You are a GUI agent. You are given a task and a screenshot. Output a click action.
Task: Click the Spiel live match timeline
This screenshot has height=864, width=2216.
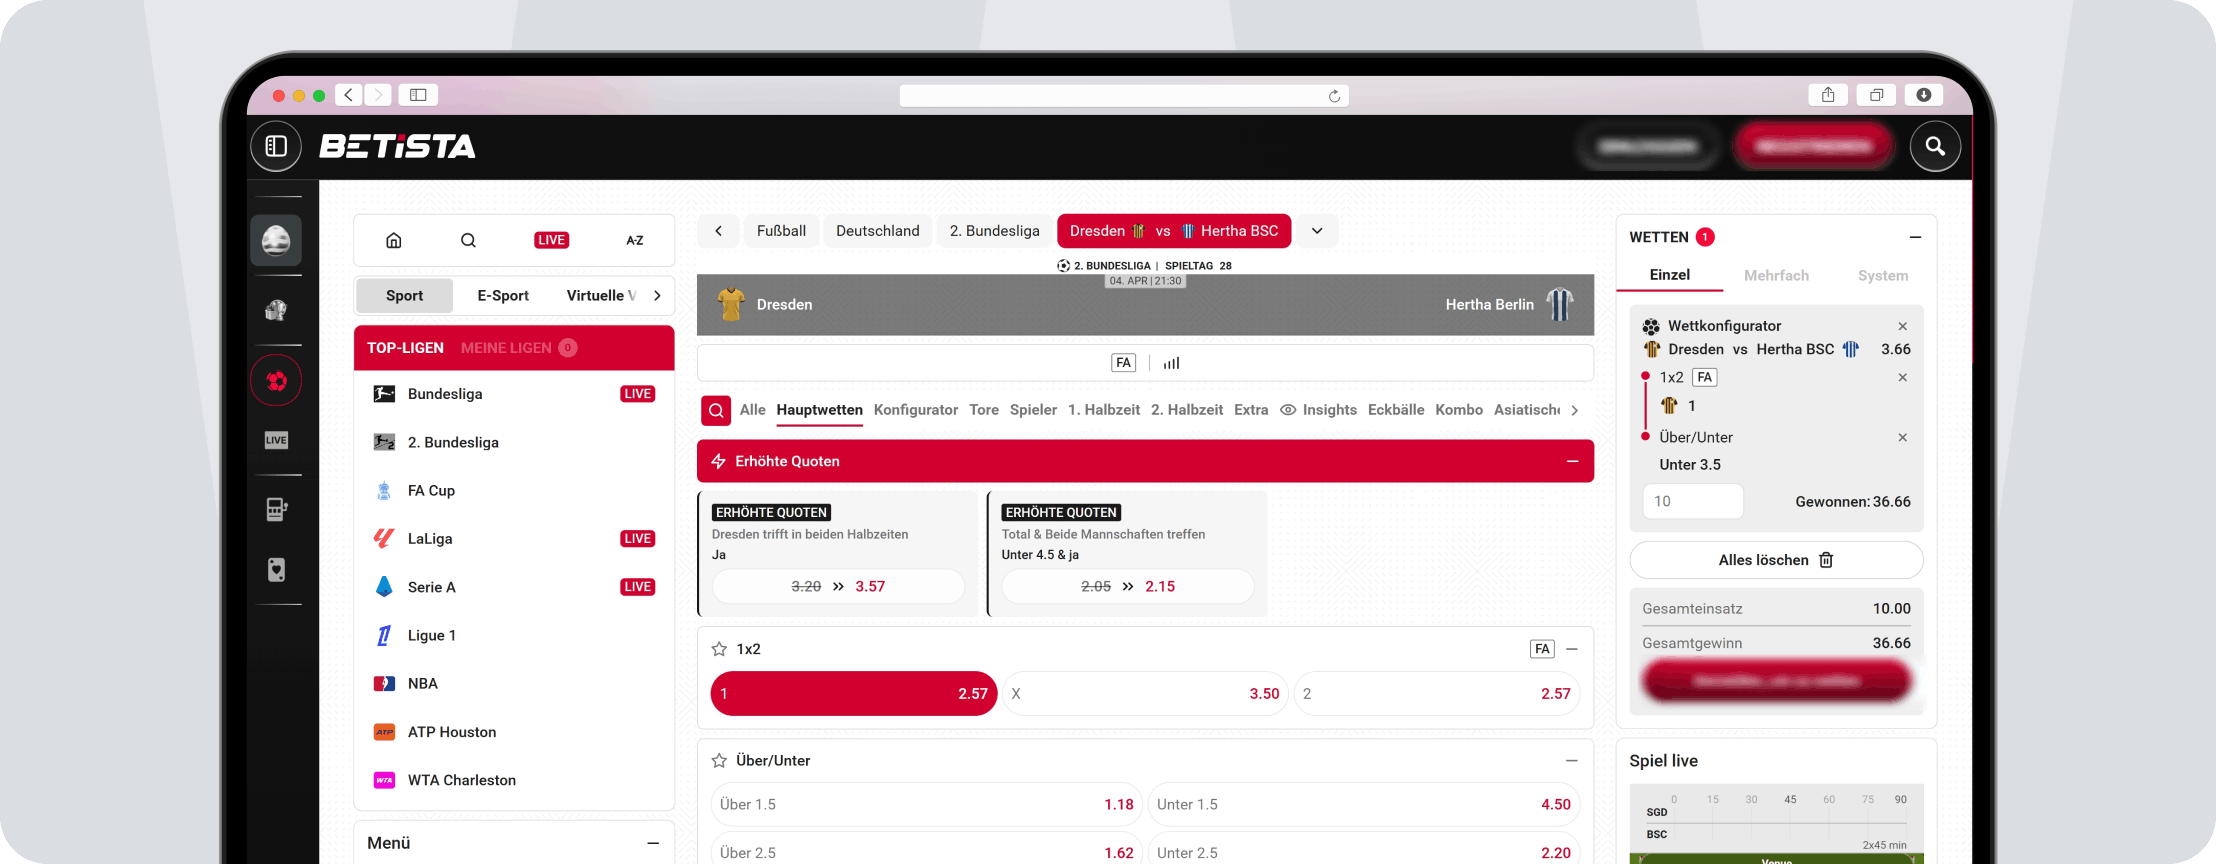(x=1776, y=825)
